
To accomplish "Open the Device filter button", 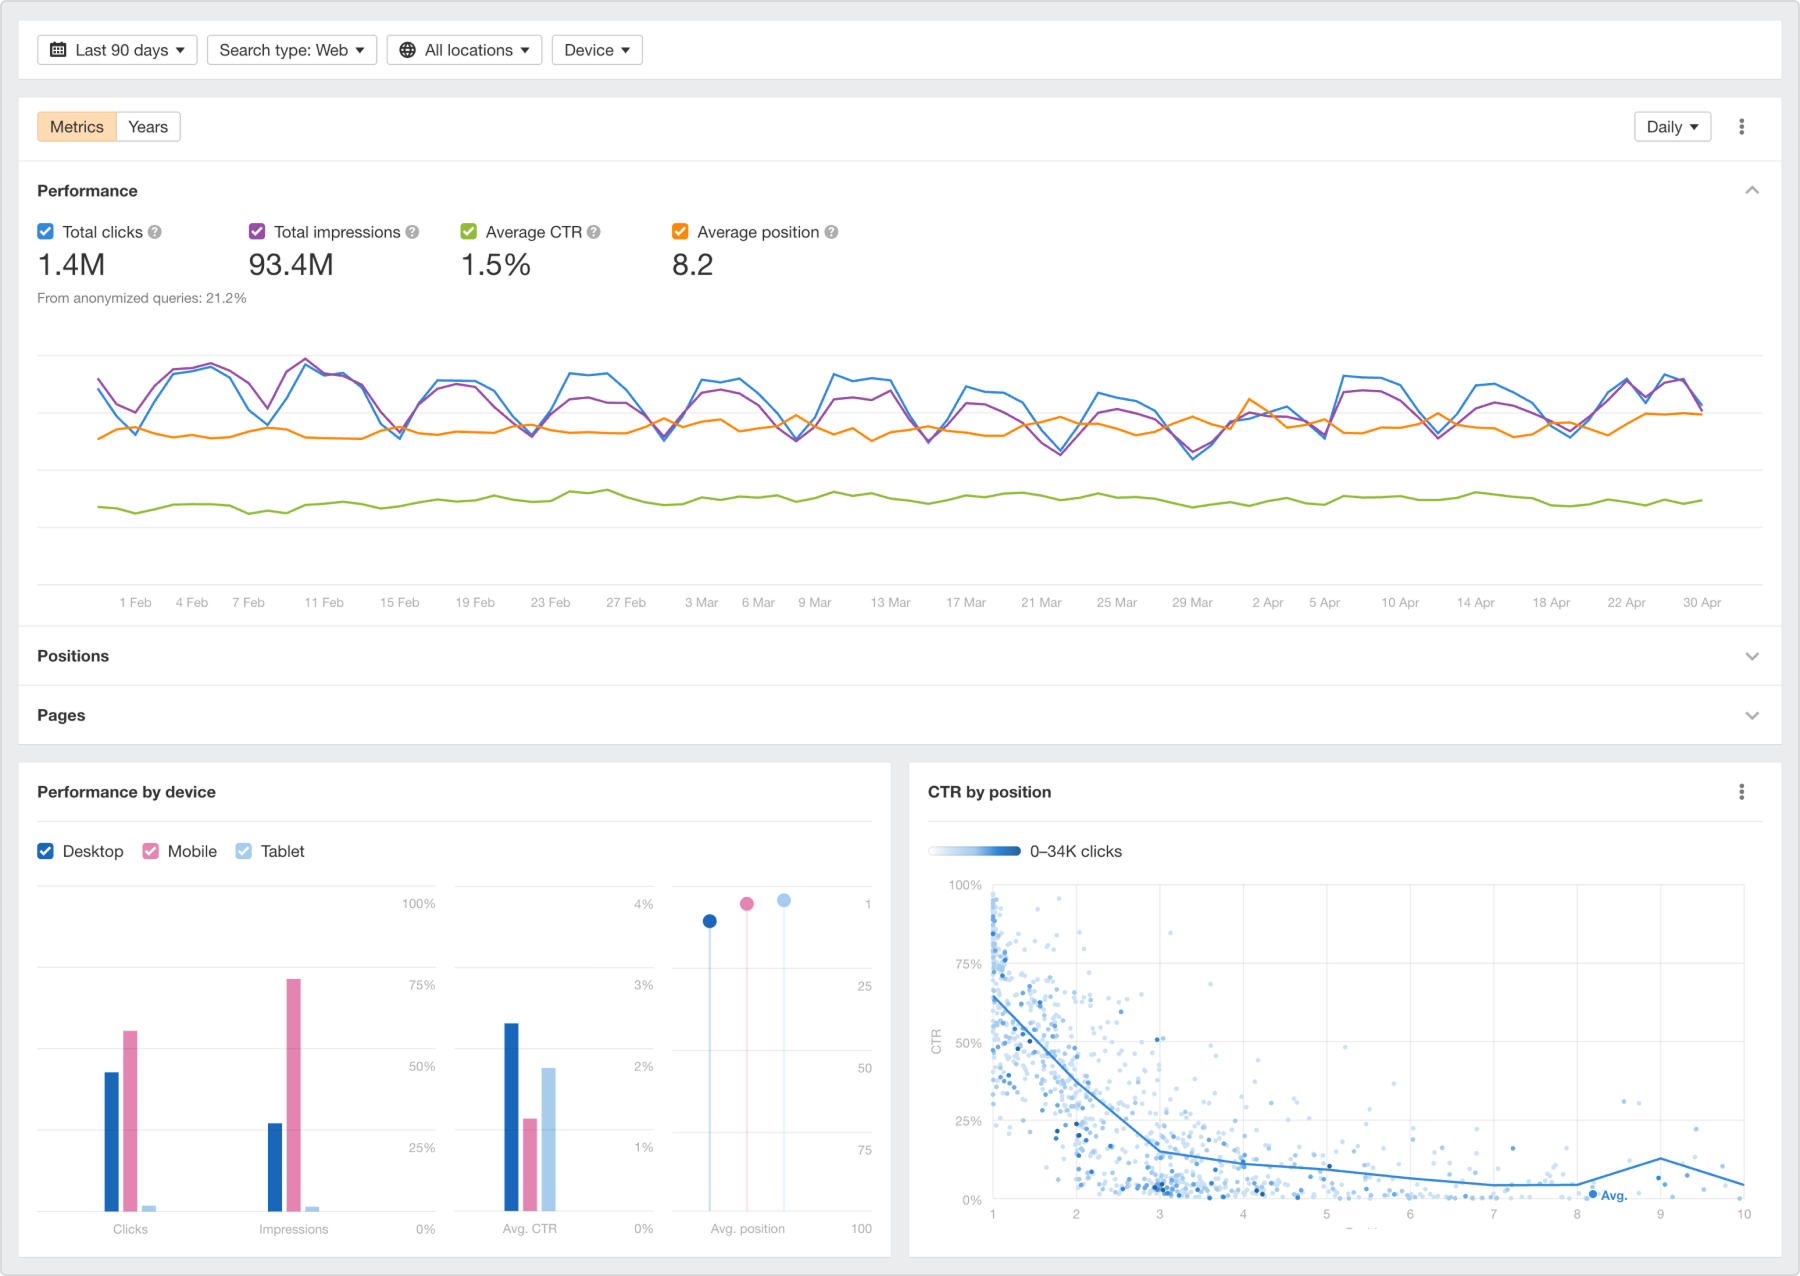I will tap(596, 50).
